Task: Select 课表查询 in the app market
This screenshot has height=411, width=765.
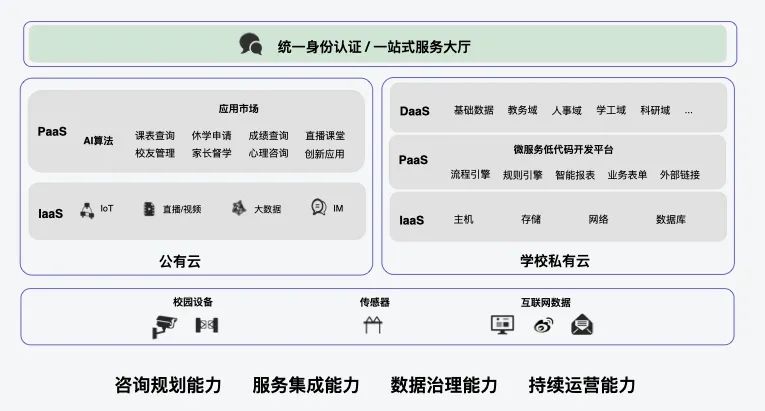Action: [x=155, y=136]
